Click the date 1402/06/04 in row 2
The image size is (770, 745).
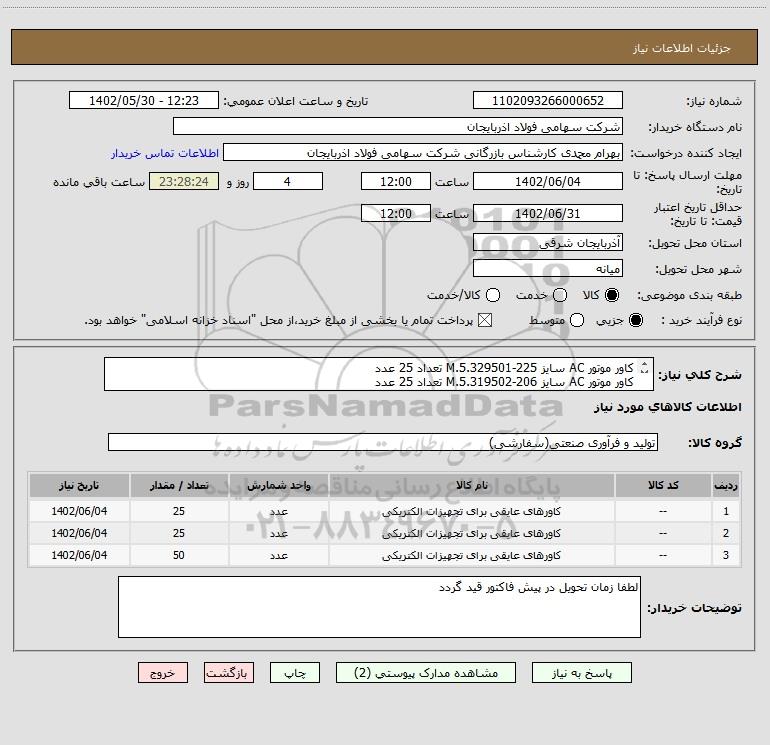coord(79,533)
